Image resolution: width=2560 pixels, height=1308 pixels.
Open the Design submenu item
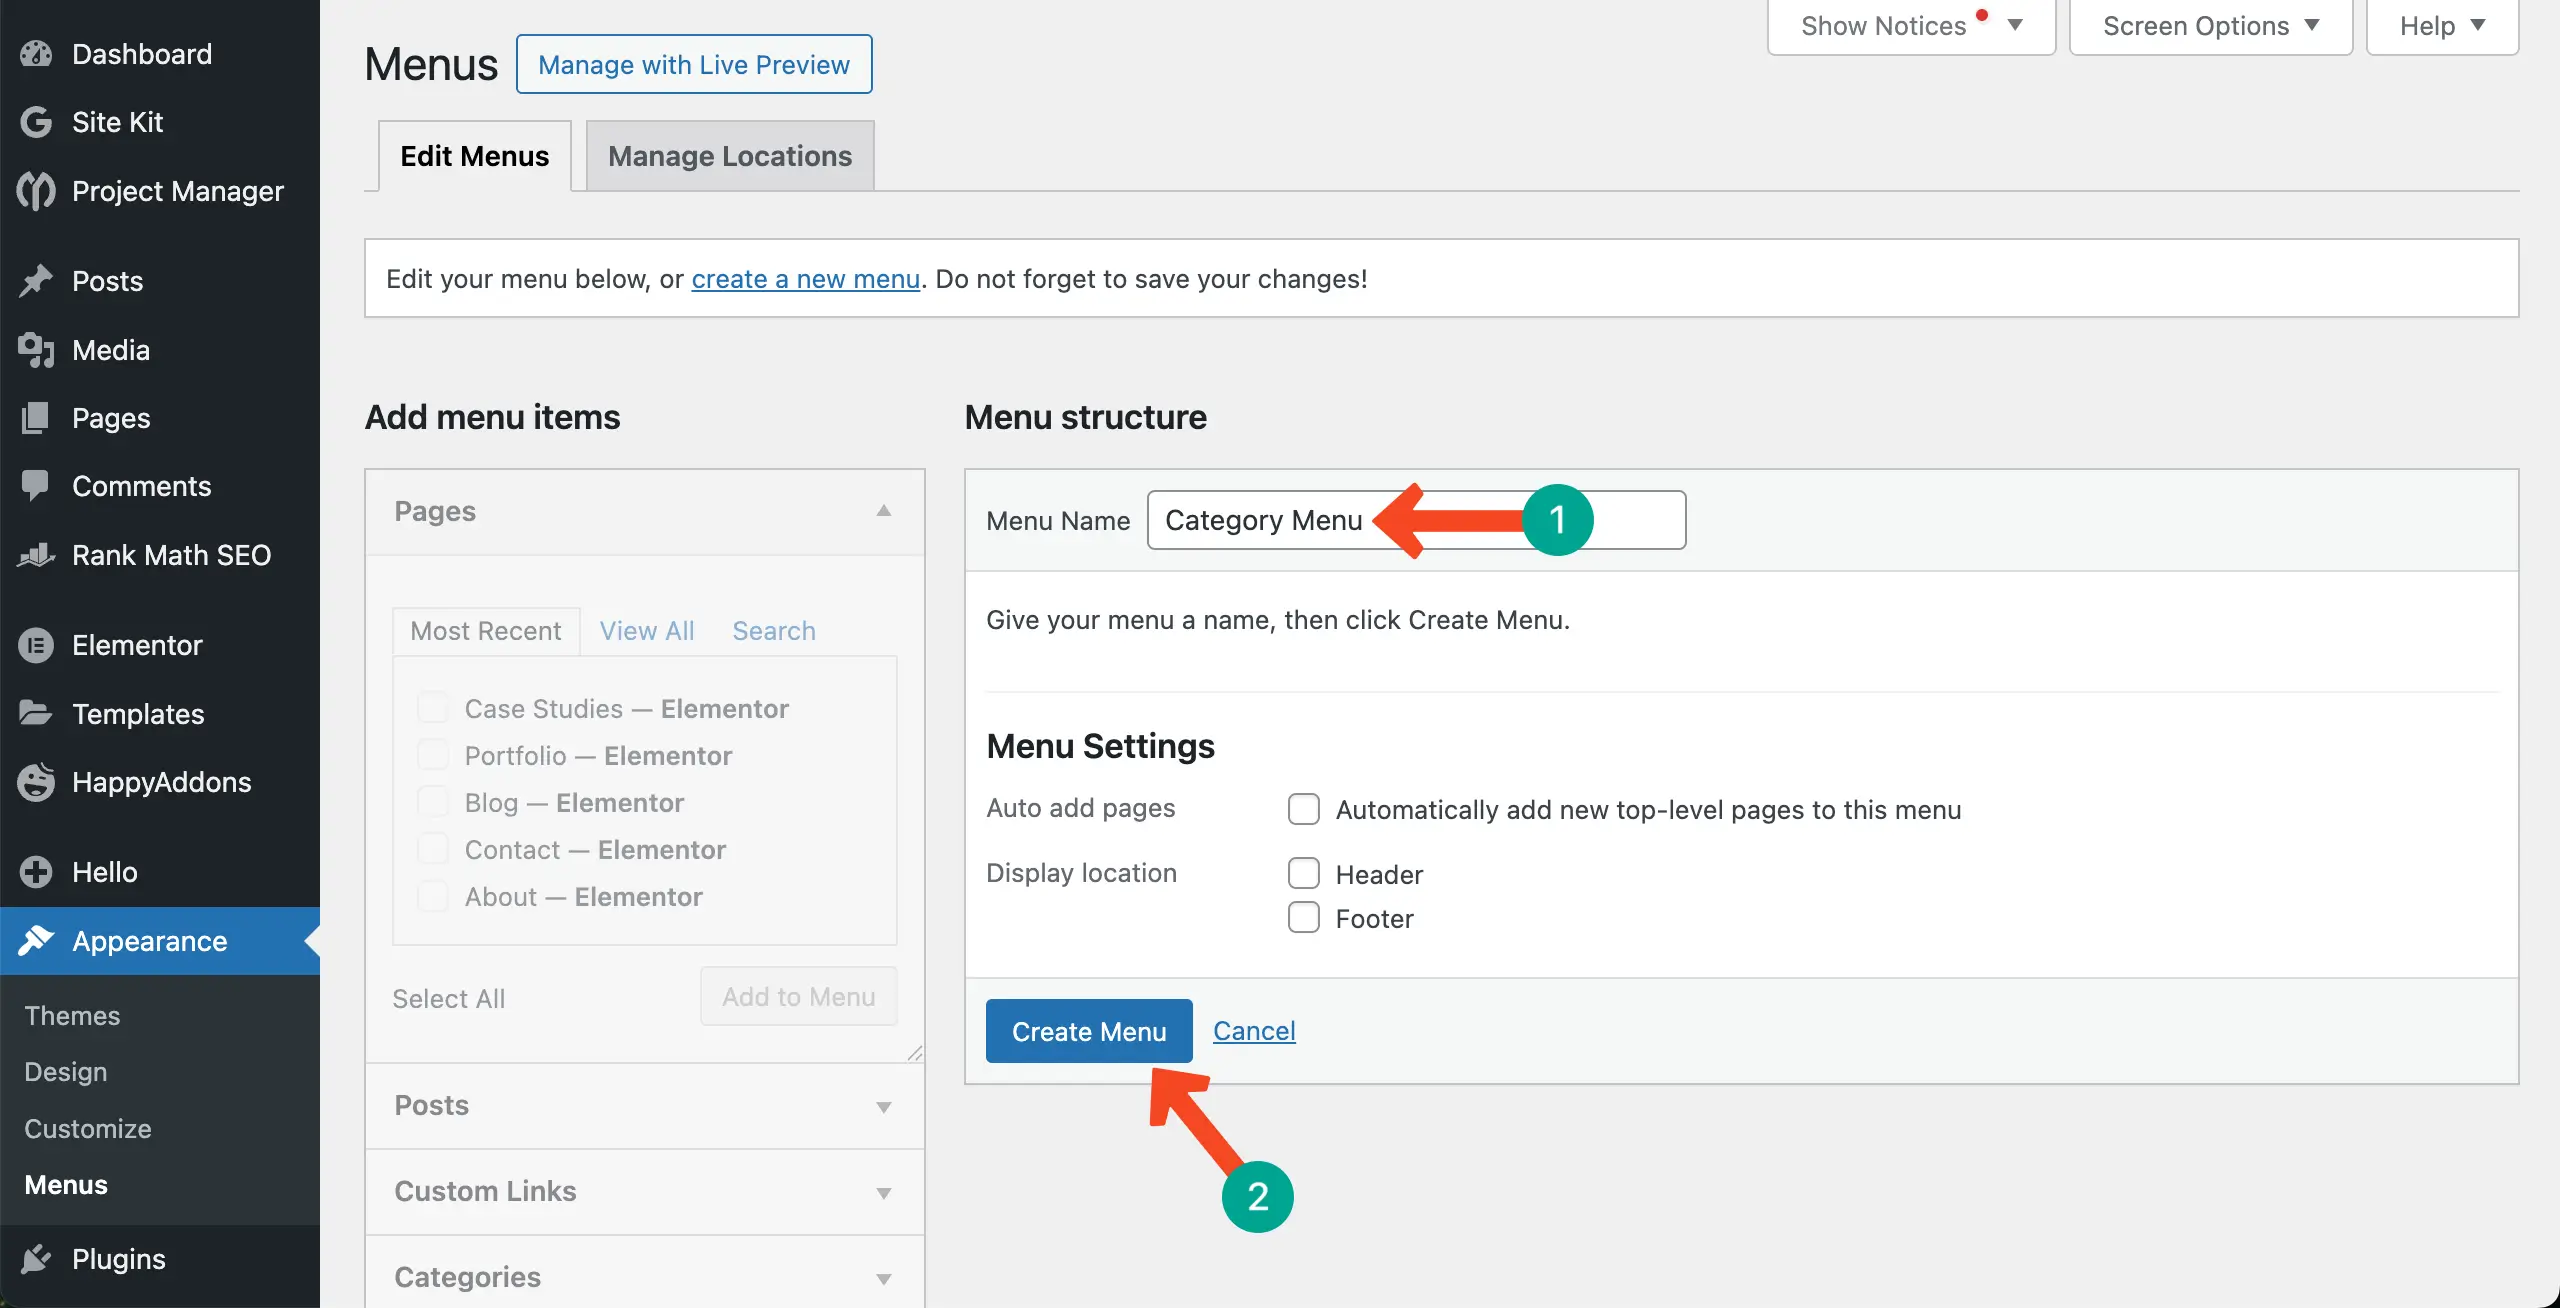pos(66,1072)
